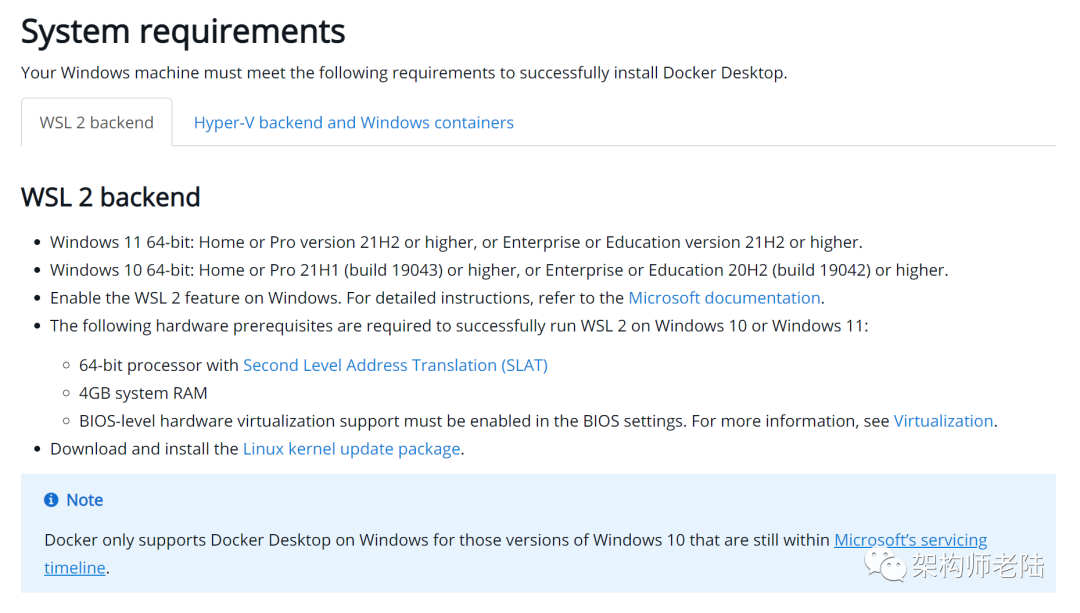Viewport: 1080px width, 613px height.
Task: Click the WSL 2 backend section heading
Action: point(110,197)
